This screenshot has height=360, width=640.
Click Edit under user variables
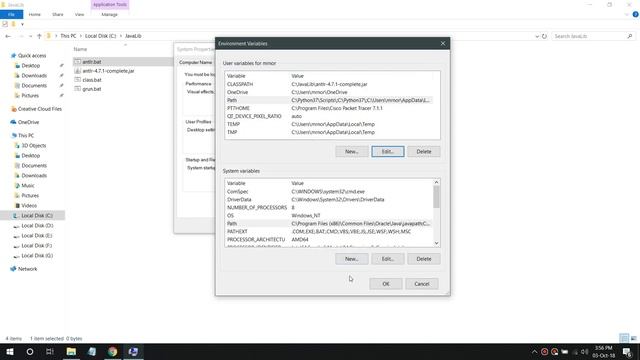(388, 151)
